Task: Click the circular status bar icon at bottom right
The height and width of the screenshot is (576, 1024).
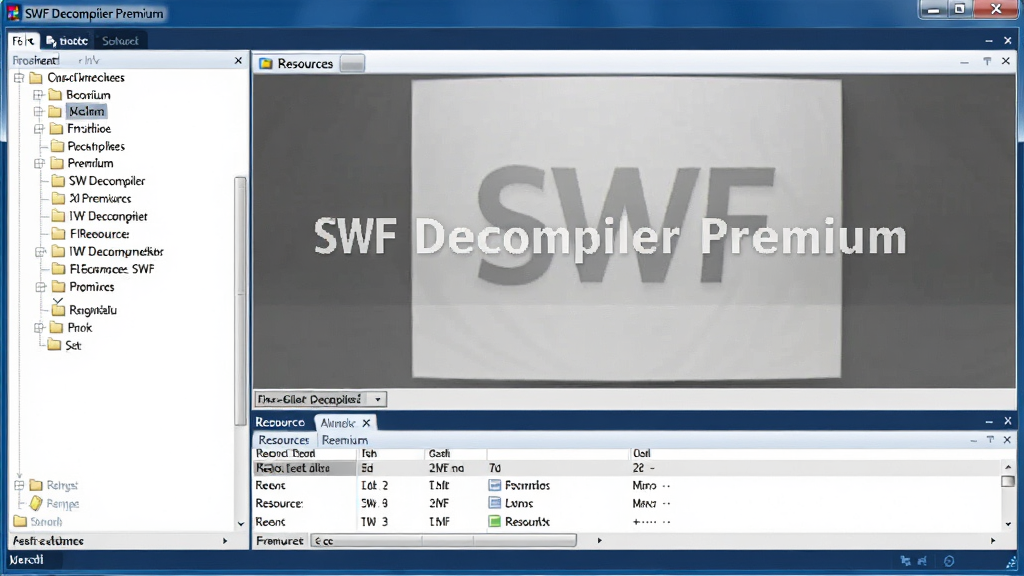Action: pyautogui.click(x=949, y=561)
